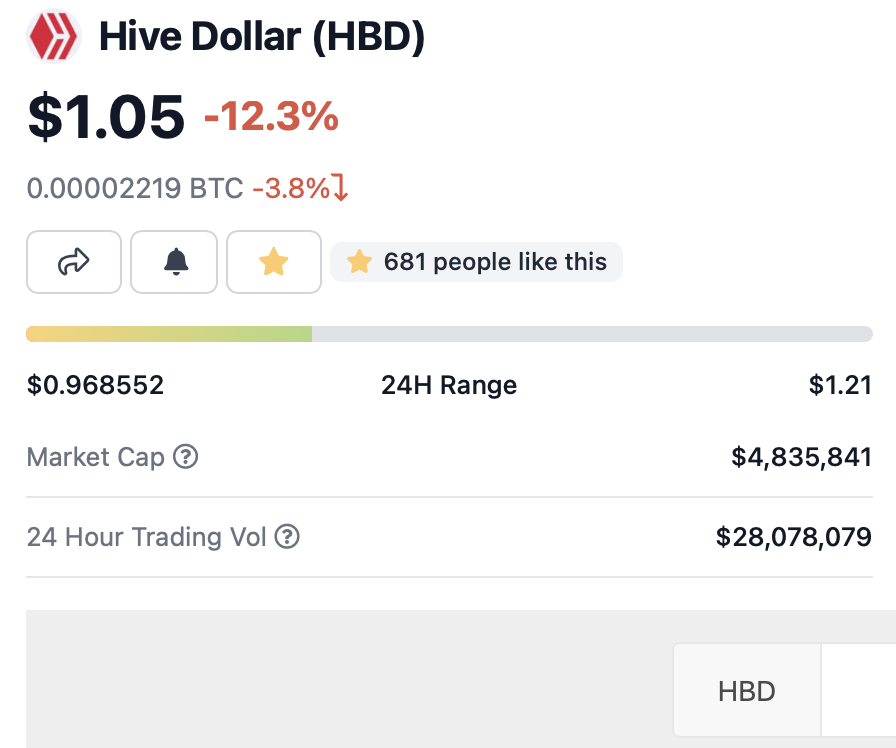
Task: Share this coin using the arrow button
Action: [74, 262]
